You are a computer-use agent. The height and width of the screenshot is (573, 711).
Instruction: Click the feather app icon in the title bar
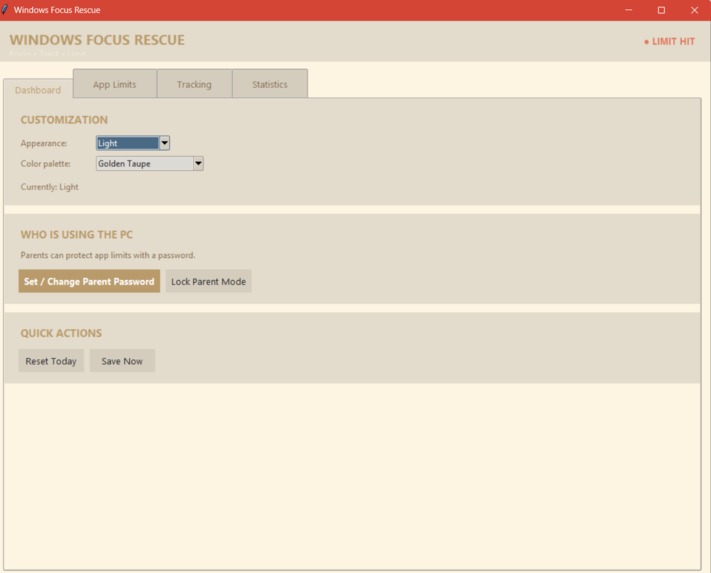[5, 10]
